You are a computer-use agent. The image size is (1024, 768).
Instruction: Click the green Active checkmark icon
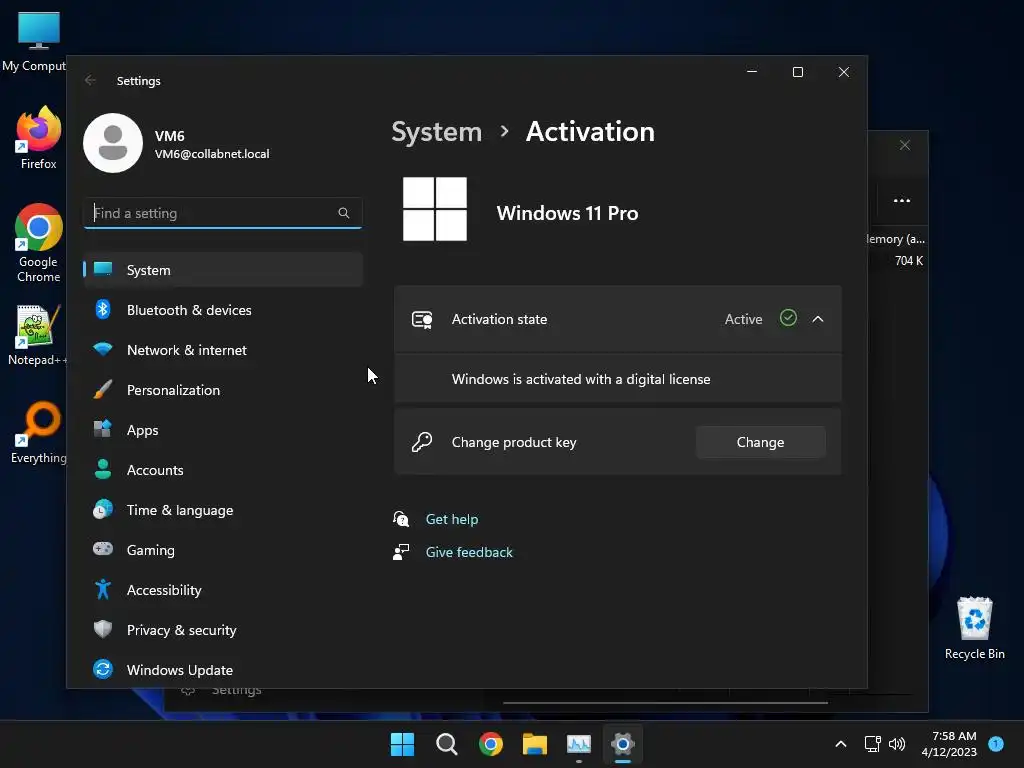tap(788, 318)
